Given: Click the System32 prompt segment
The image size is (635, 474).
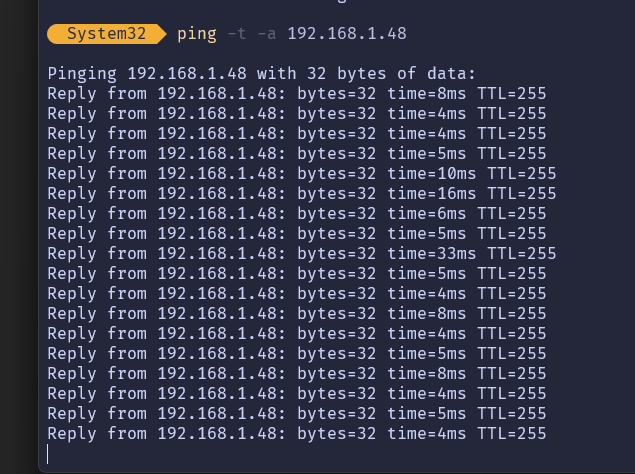Looking at the screenshot, I should tap(107, 34).
